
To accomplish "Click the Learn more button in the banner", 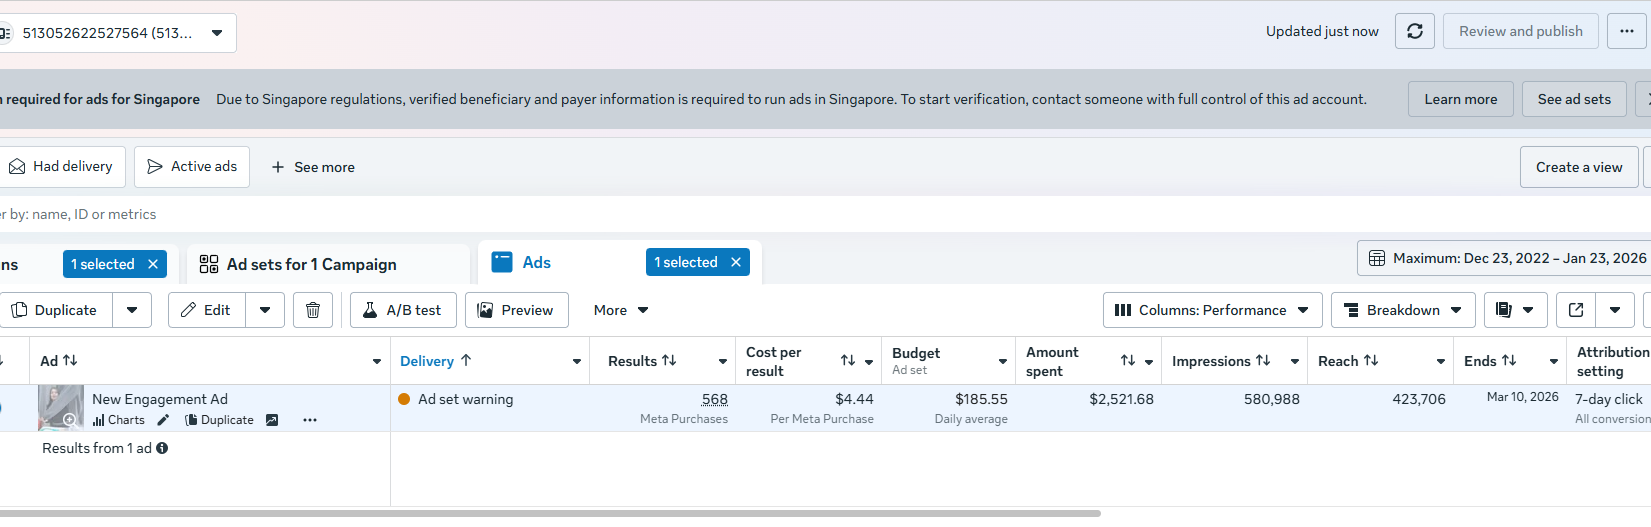I will tap(1460, 99).
